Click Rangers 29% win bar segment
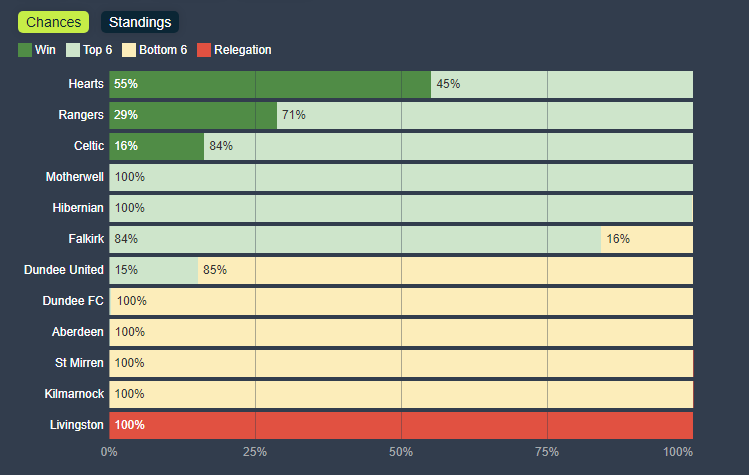The image size is (749, 475). 193,115
